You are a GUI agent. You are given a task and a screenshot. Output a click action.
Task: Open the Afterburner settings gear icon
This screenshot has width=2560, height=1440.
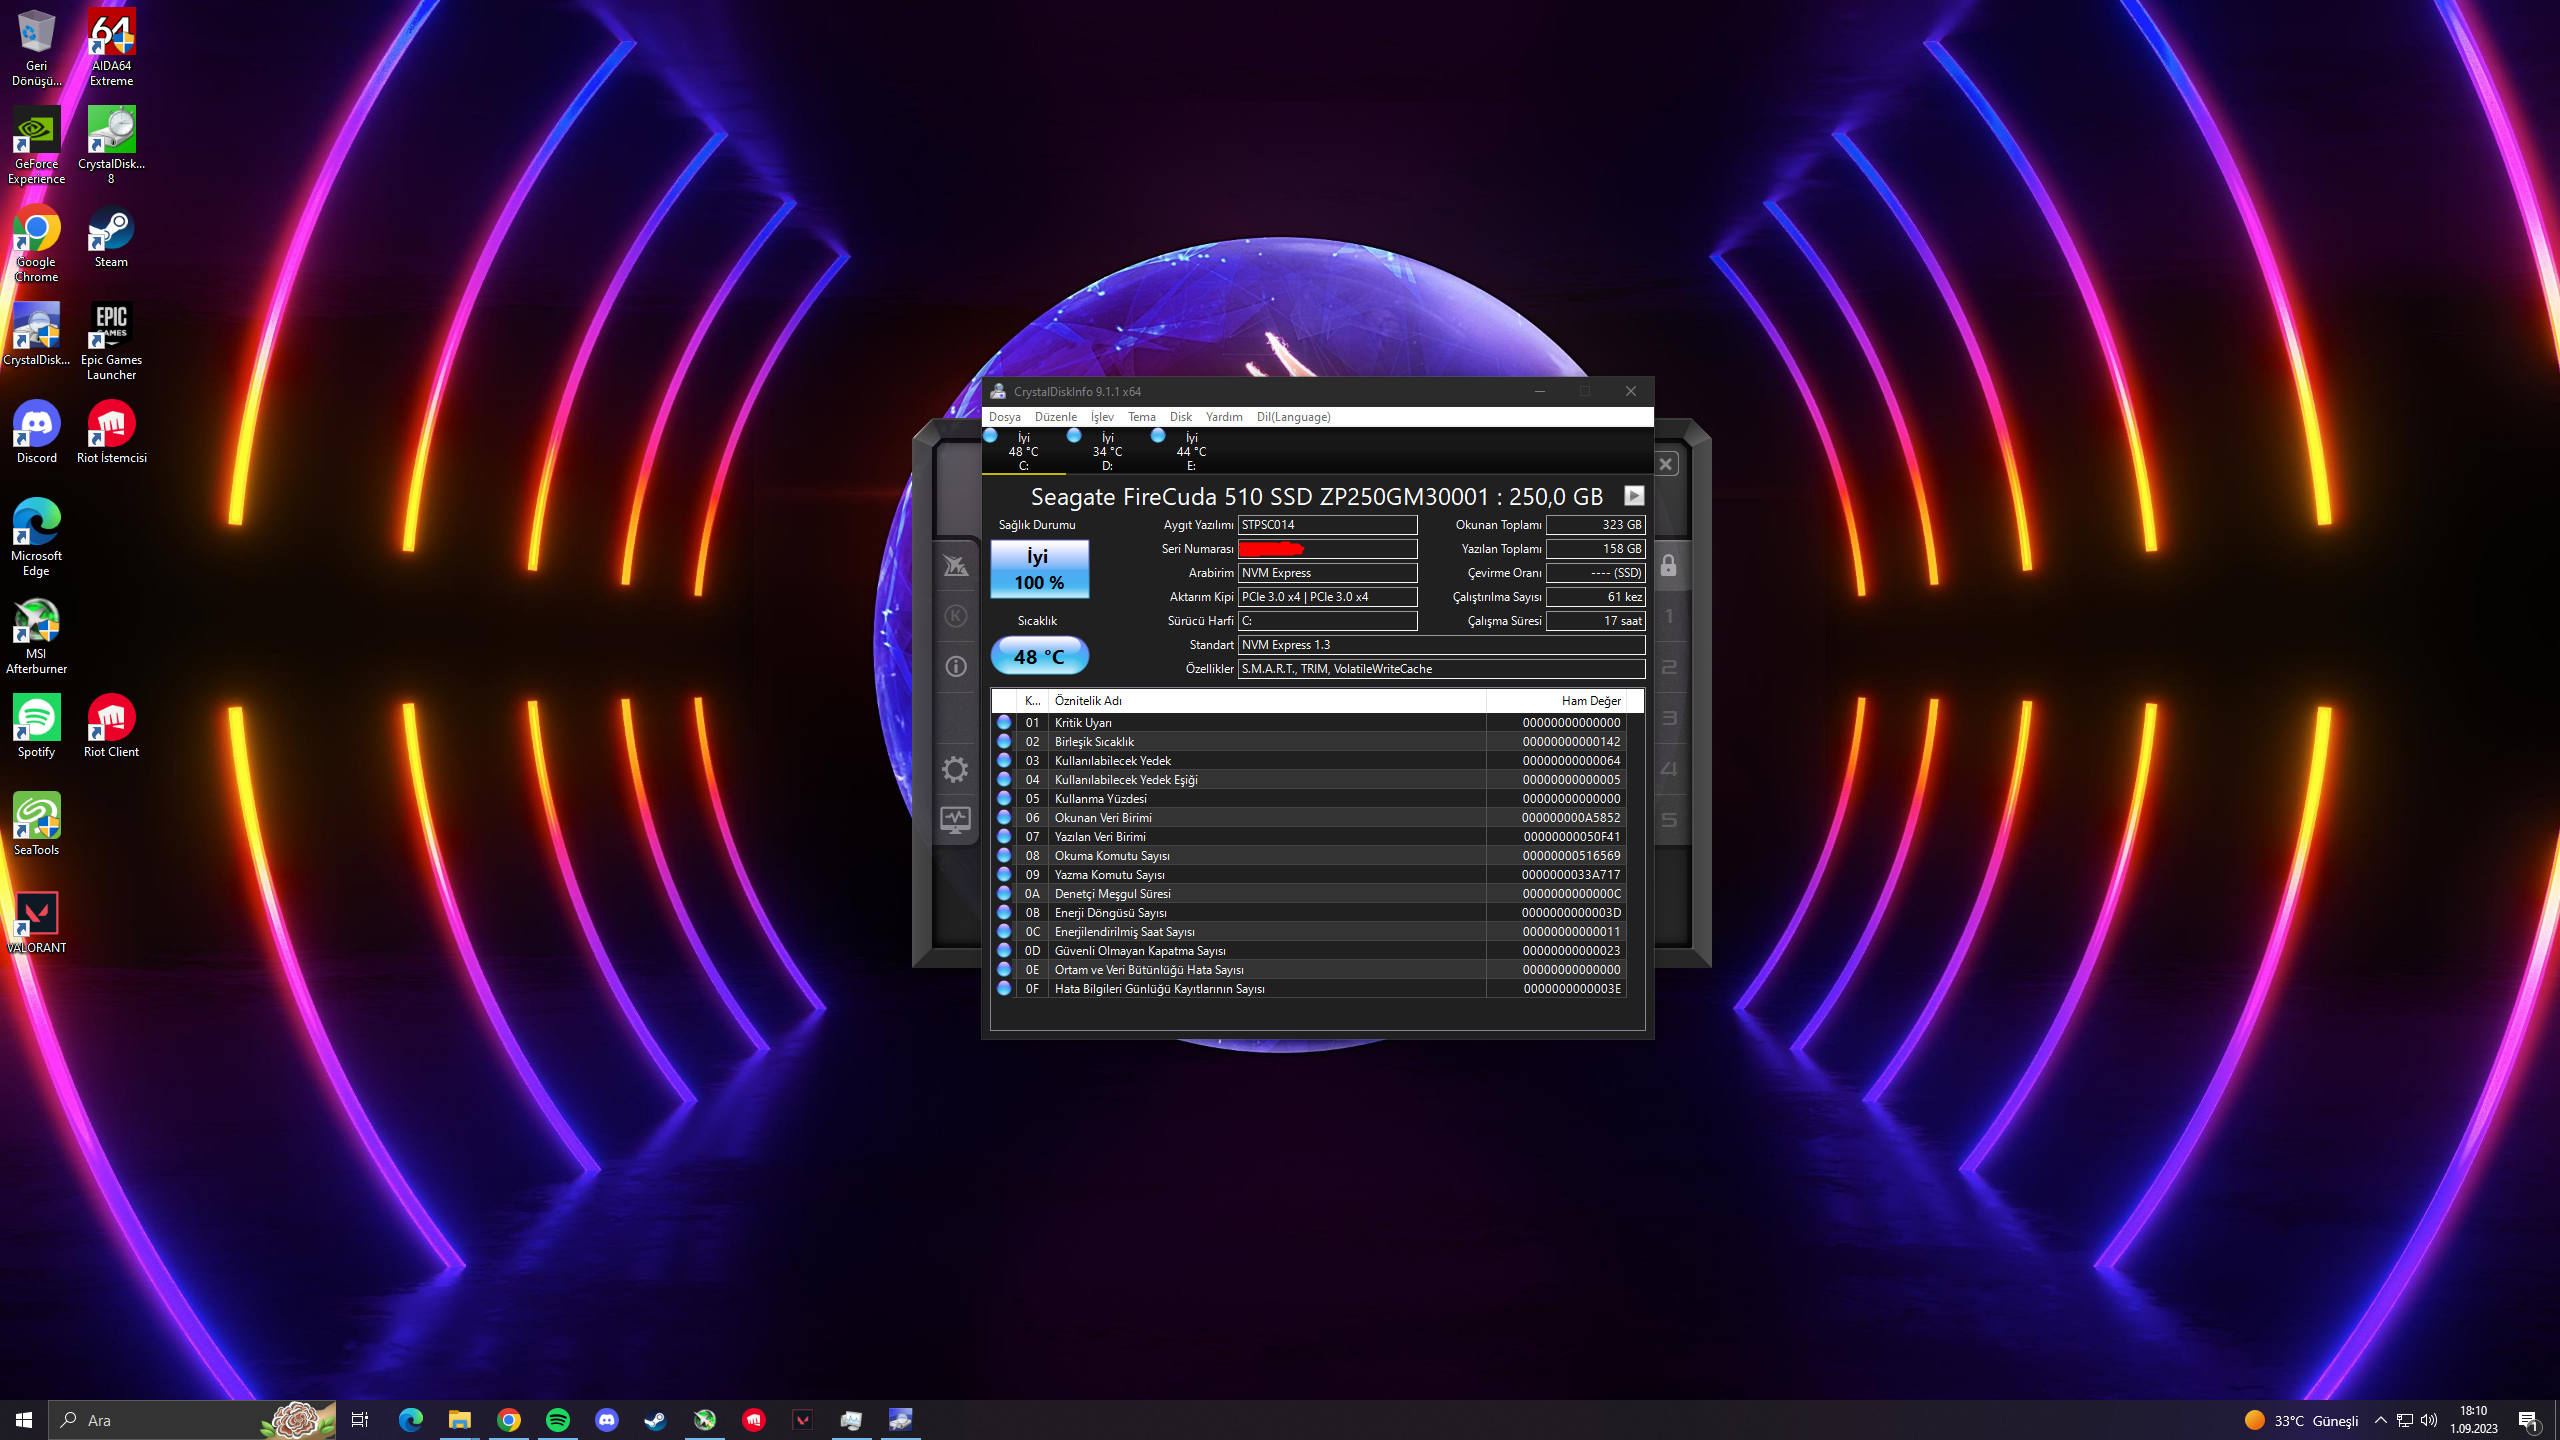pos(956,769)
